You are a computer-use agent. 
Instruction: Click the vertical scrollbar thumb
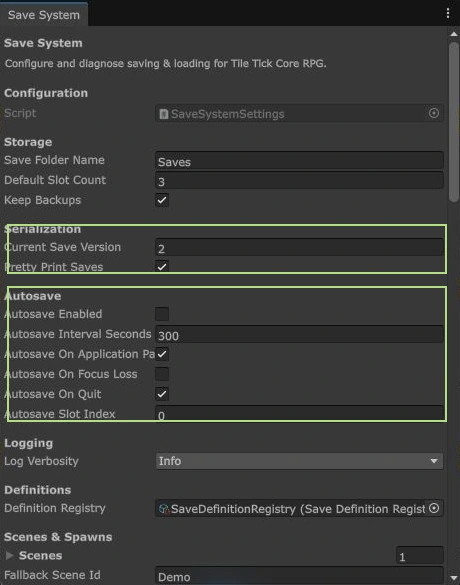pos(454,122)
